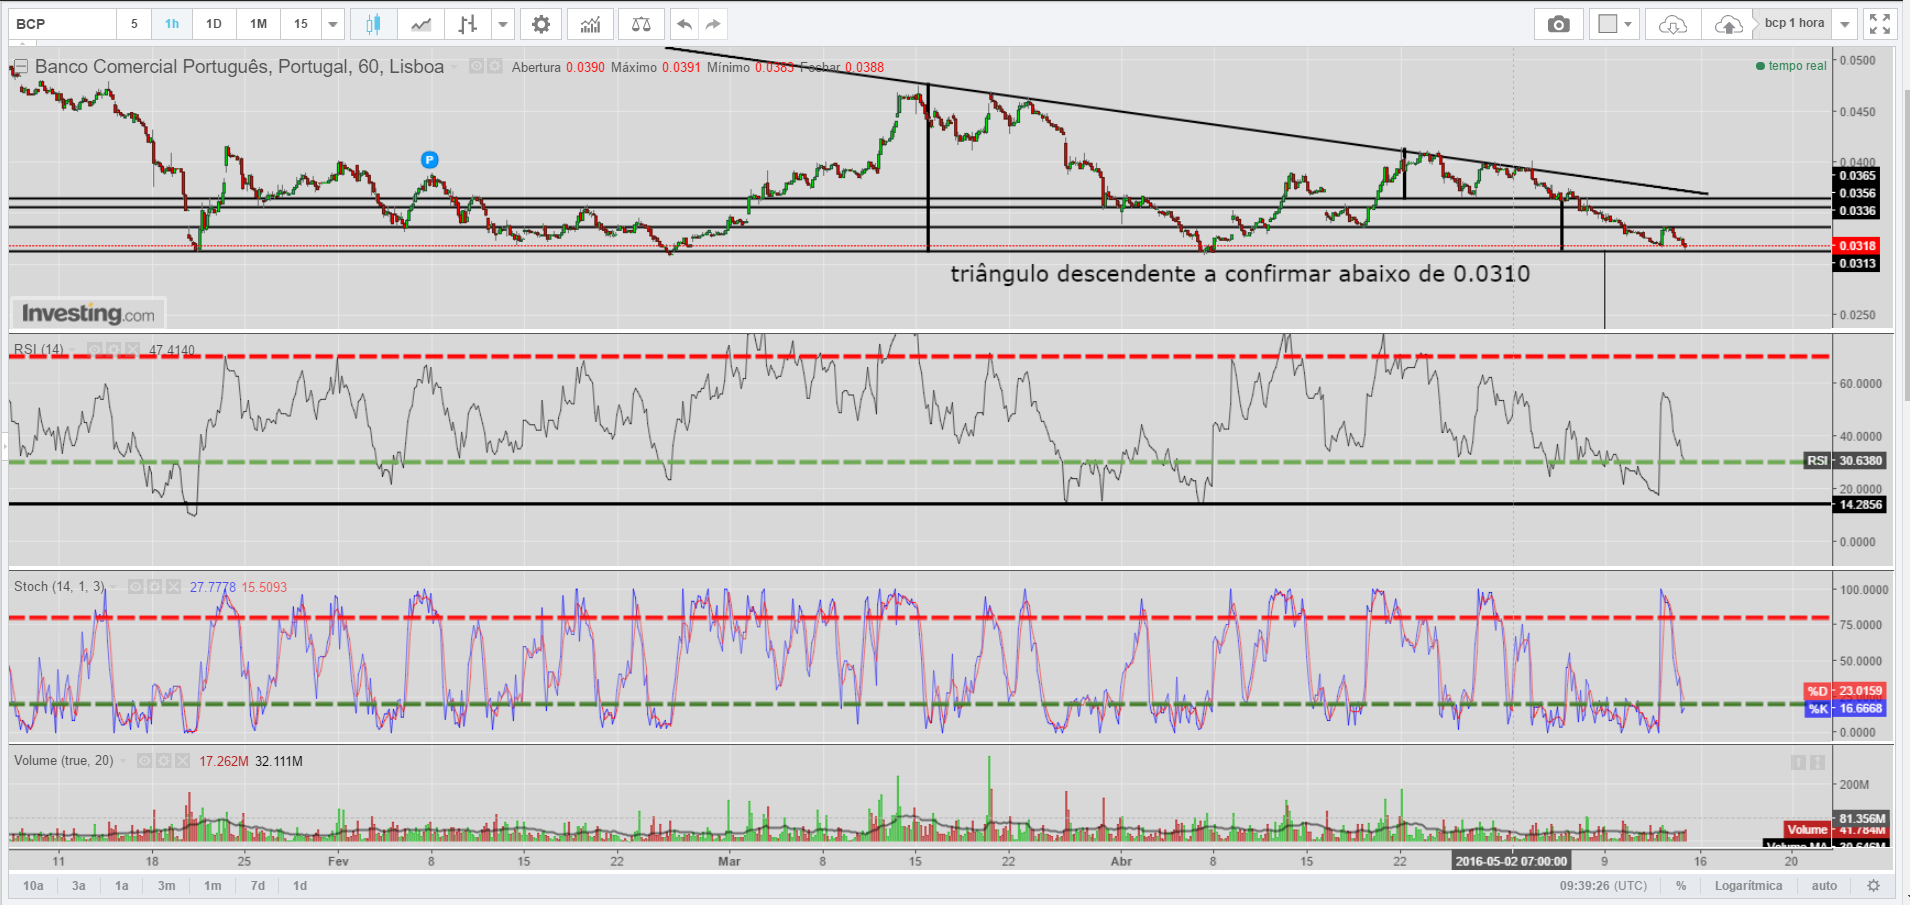
Task: Toggle fullscreen mode with the arrows icon
Action: pos(1880,24)
